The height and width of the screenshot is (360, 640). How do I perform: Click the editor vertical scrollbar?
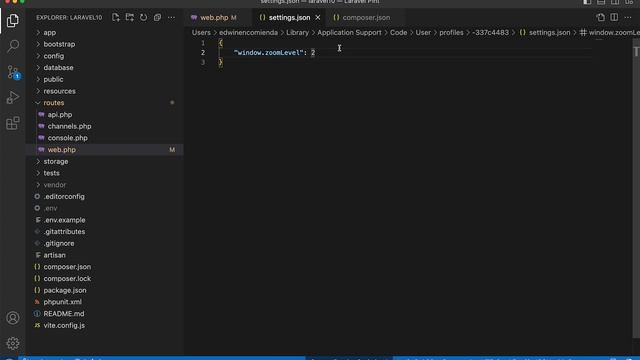(636, 188)
